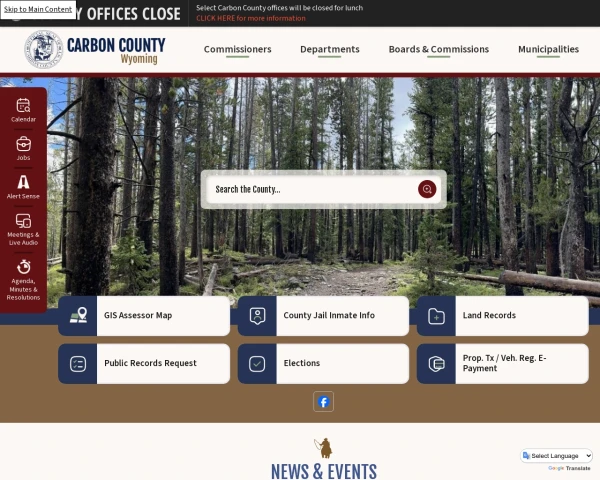The image size is (600, 480).
Task: Open the Alert Sense icon
Action: point(23,182)
